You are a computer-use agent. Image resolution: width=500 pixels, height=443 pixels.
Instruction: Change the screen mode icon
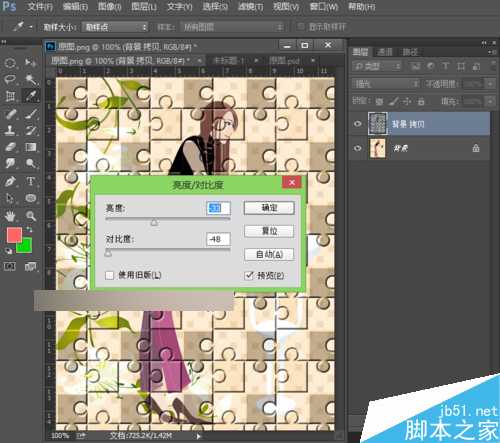click(x=31, y=266)
